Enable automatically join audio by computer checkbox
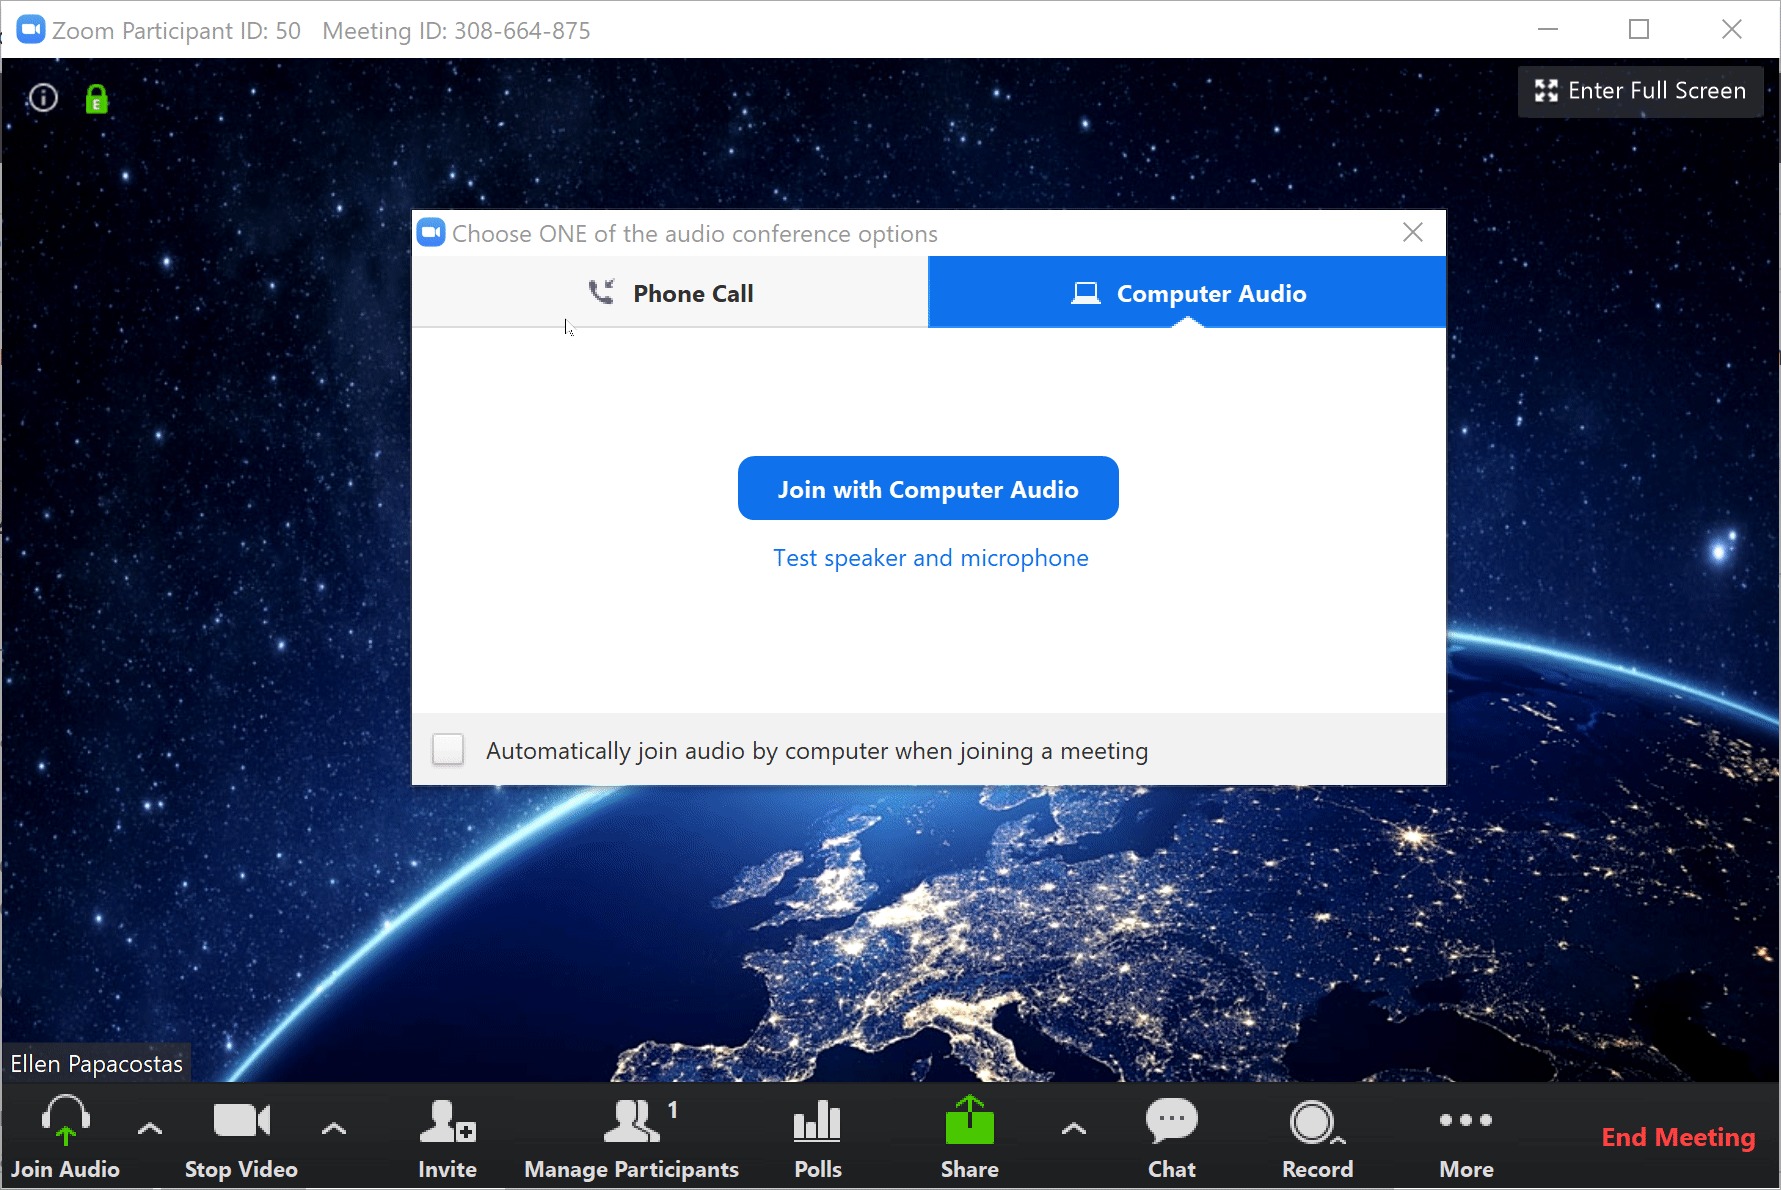 [x=448, y=749]
